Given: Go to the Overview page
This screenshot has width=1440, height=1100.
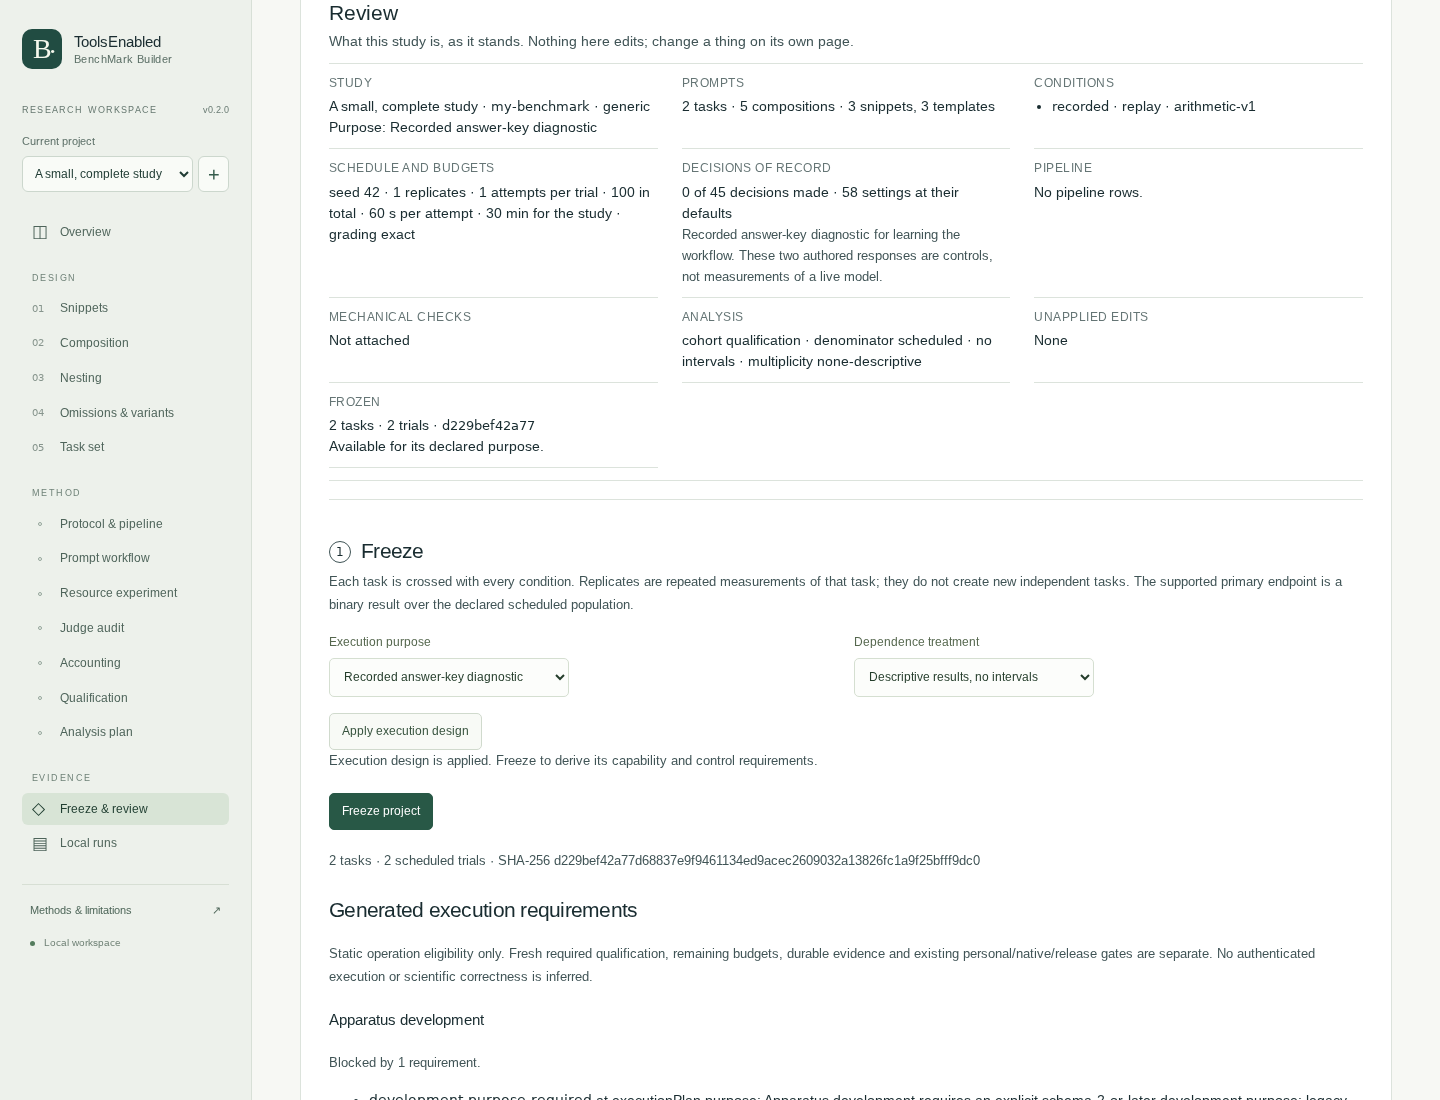Looking at the screenshot, I should (x=125, y=232).
